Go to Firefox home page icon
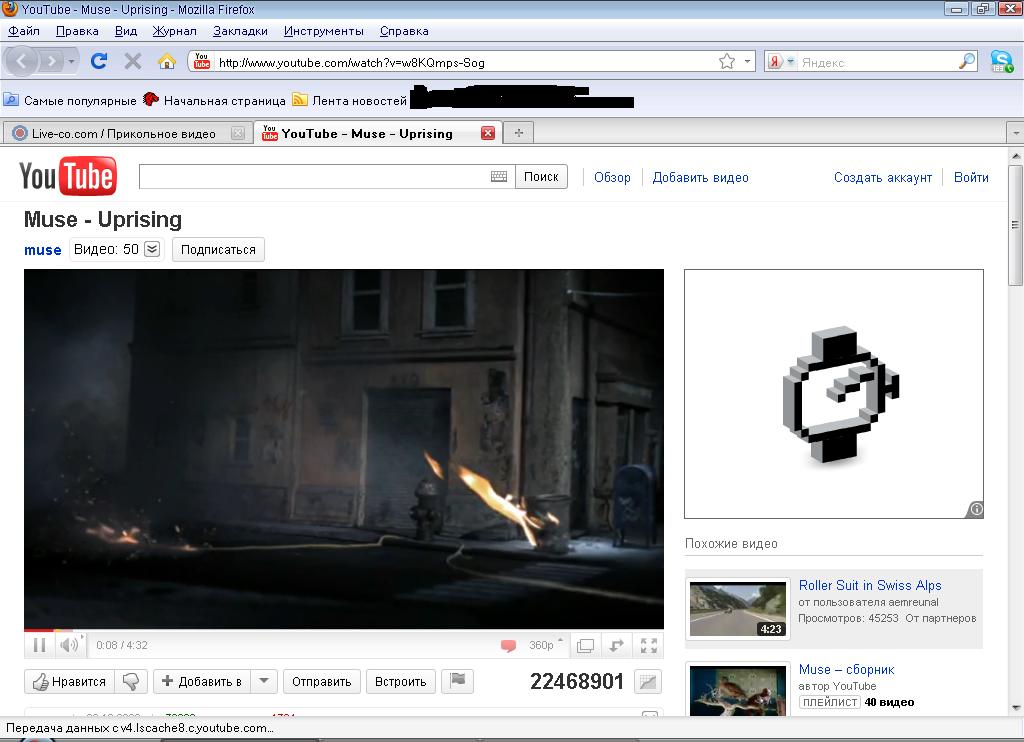This screenshot has width=1024, height=742. click(167, 62)
